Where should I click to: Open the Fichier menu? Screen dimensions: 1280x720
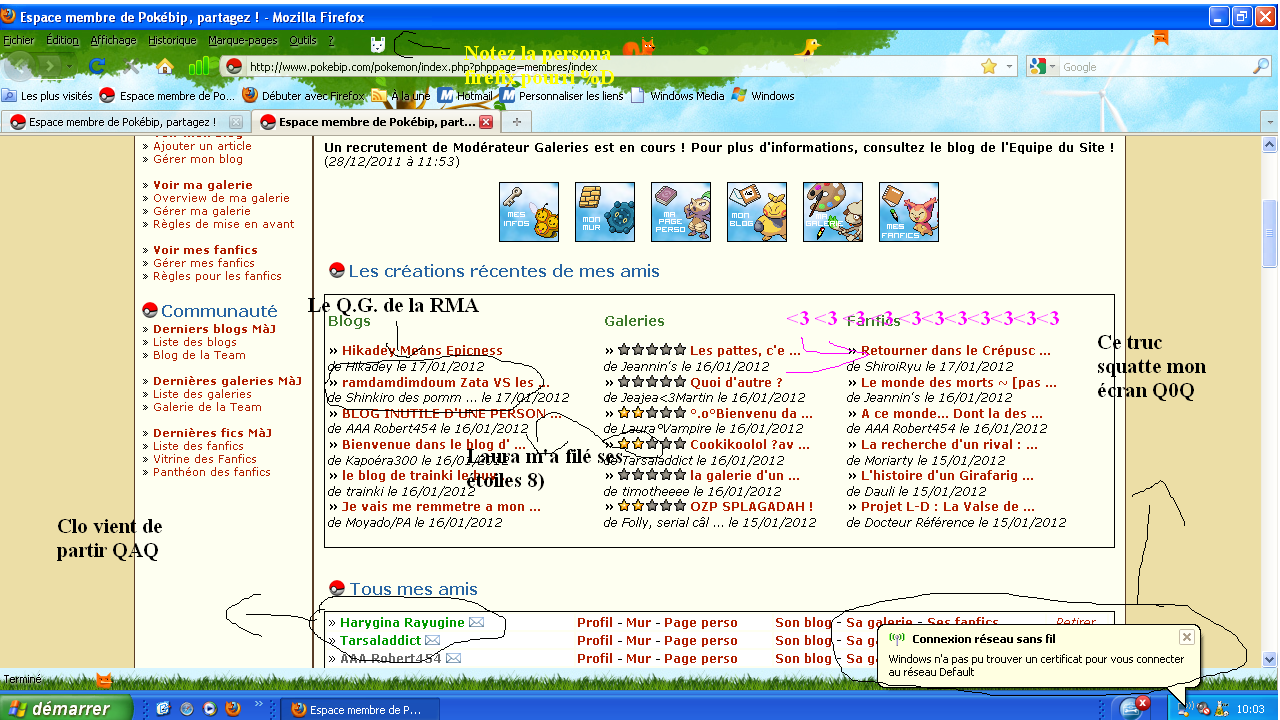point(19,40)
